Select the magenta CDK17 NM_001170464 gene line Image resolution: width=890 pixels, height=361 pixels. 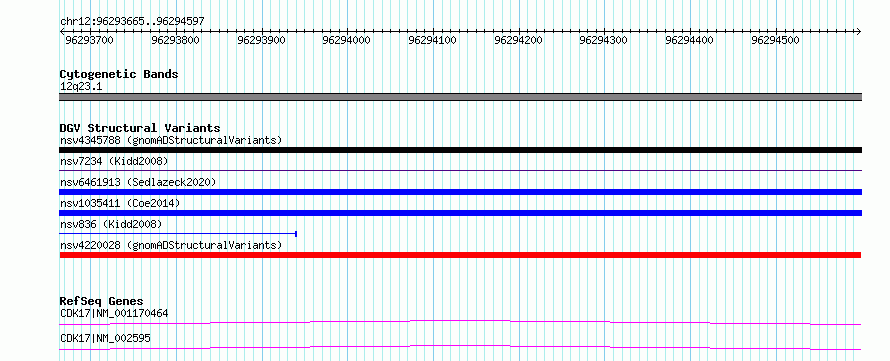pos(460,322)
